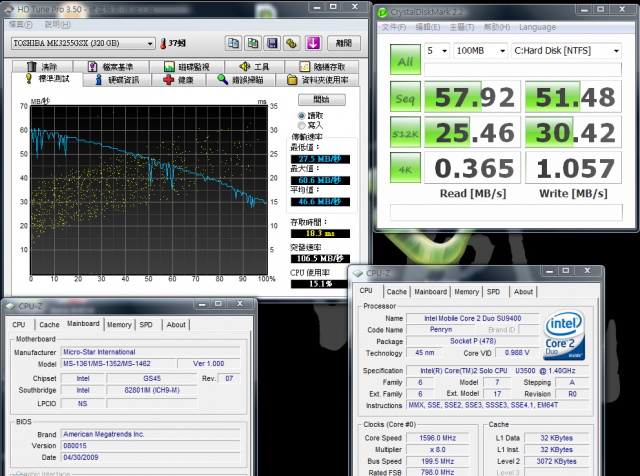640x476 pixels.
Task: Click the copy screenshot icon in HD Tune toolbar
Action: (x=253, y=43)
